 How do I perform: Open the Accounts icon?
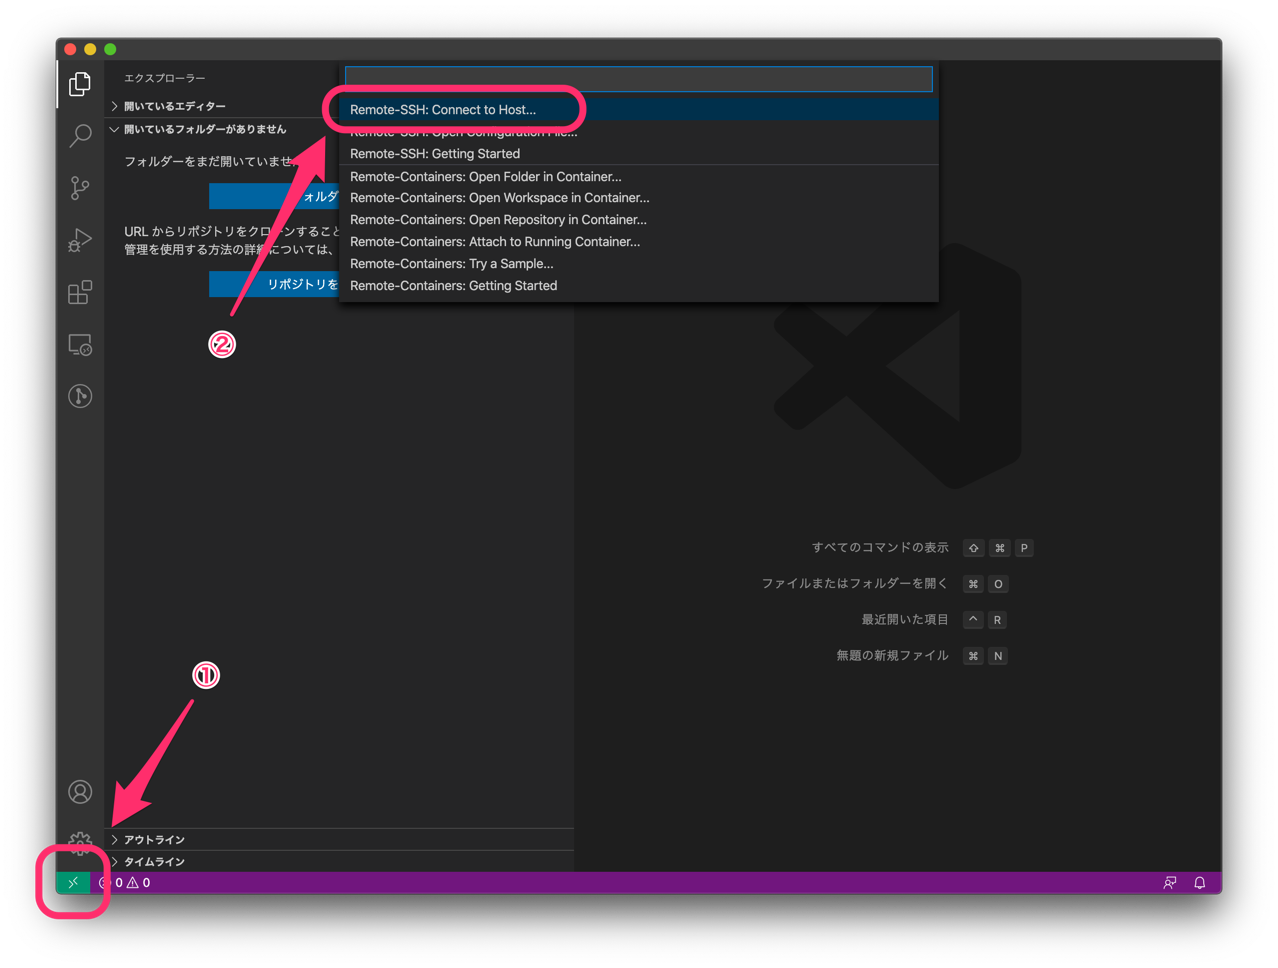pyautogui.click(x=80, y=792)
